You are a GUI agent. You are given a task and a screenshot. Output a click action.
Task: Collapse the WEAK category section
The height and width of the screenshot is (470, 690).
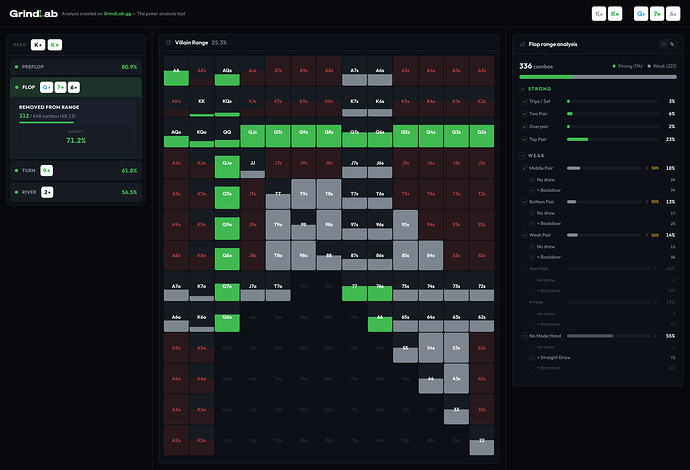[521, 155]
